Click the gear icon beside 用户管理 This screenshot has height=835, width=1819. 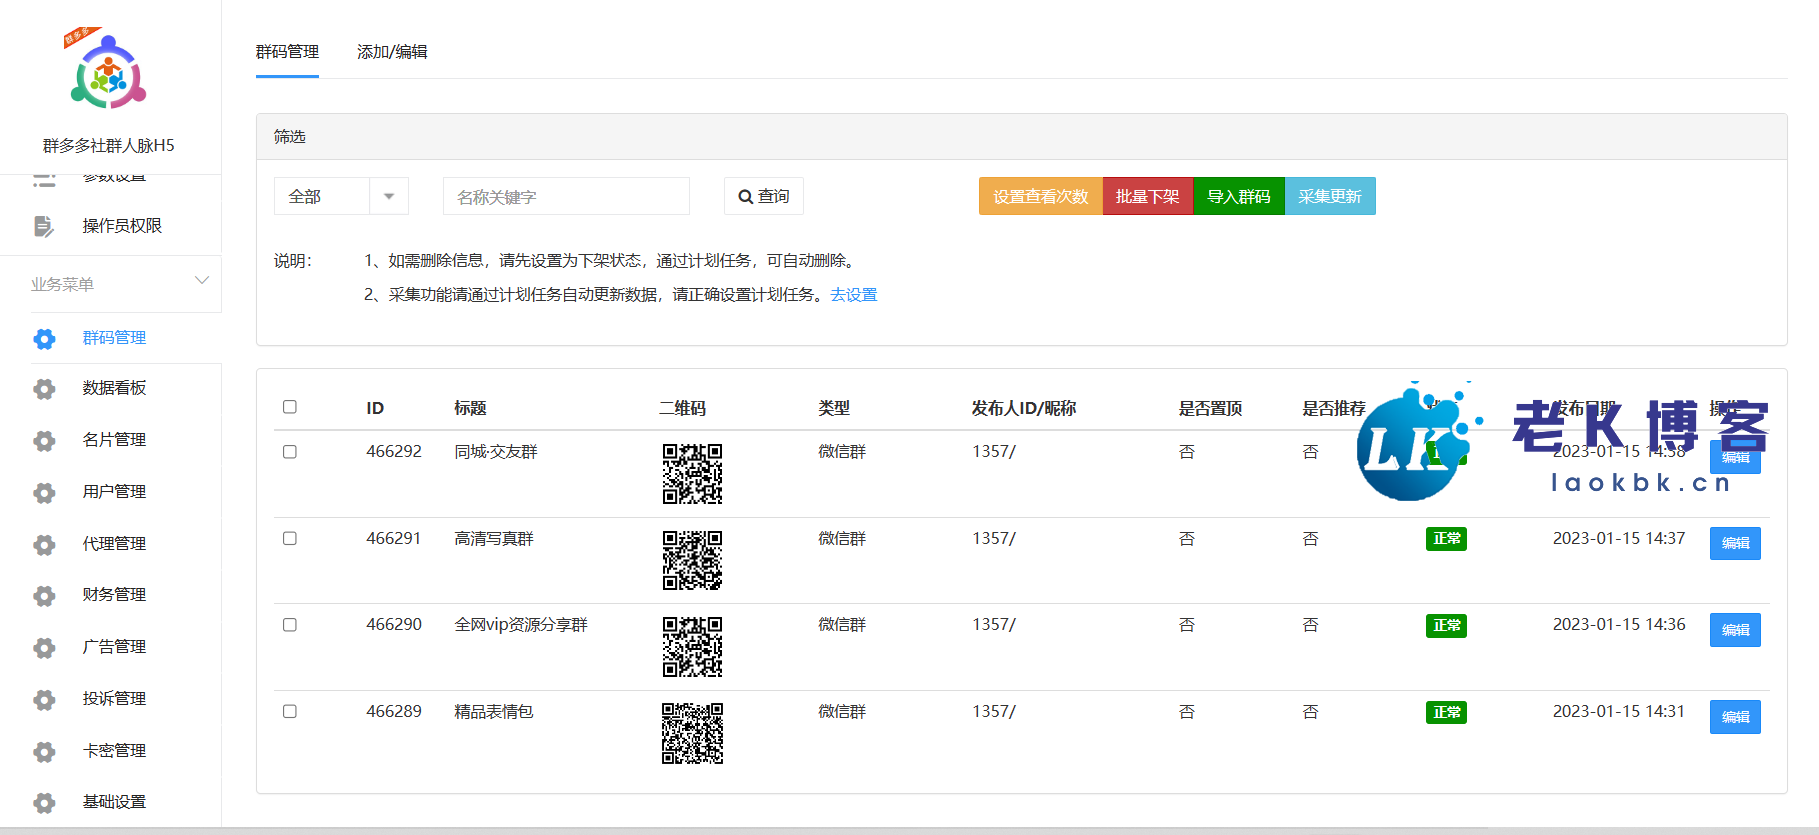[x=44, y=493]
